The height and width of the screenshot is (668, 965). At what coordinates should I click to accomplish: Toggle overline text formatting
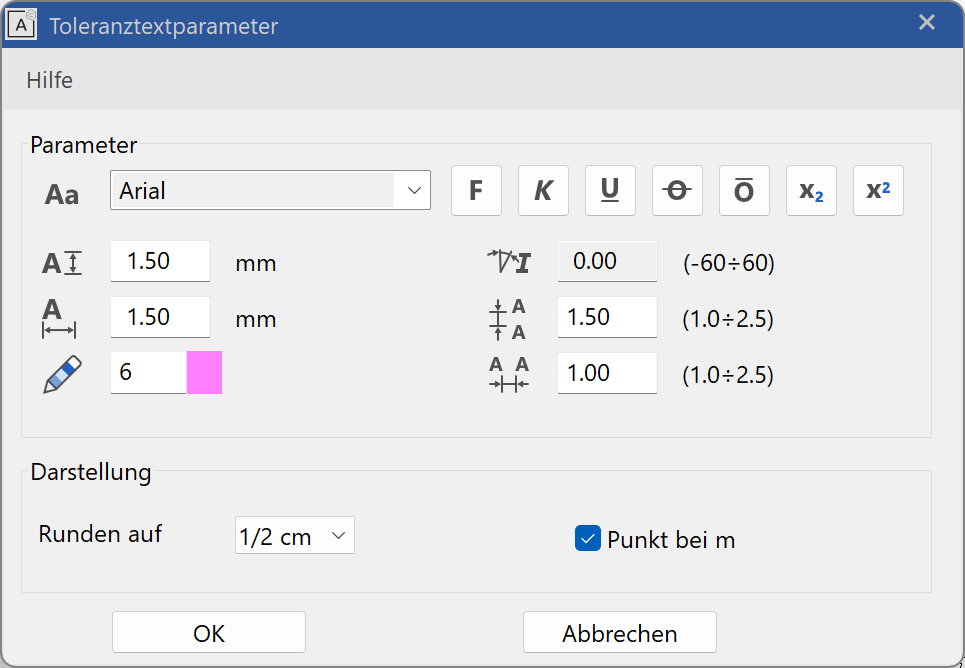(744, 191)
